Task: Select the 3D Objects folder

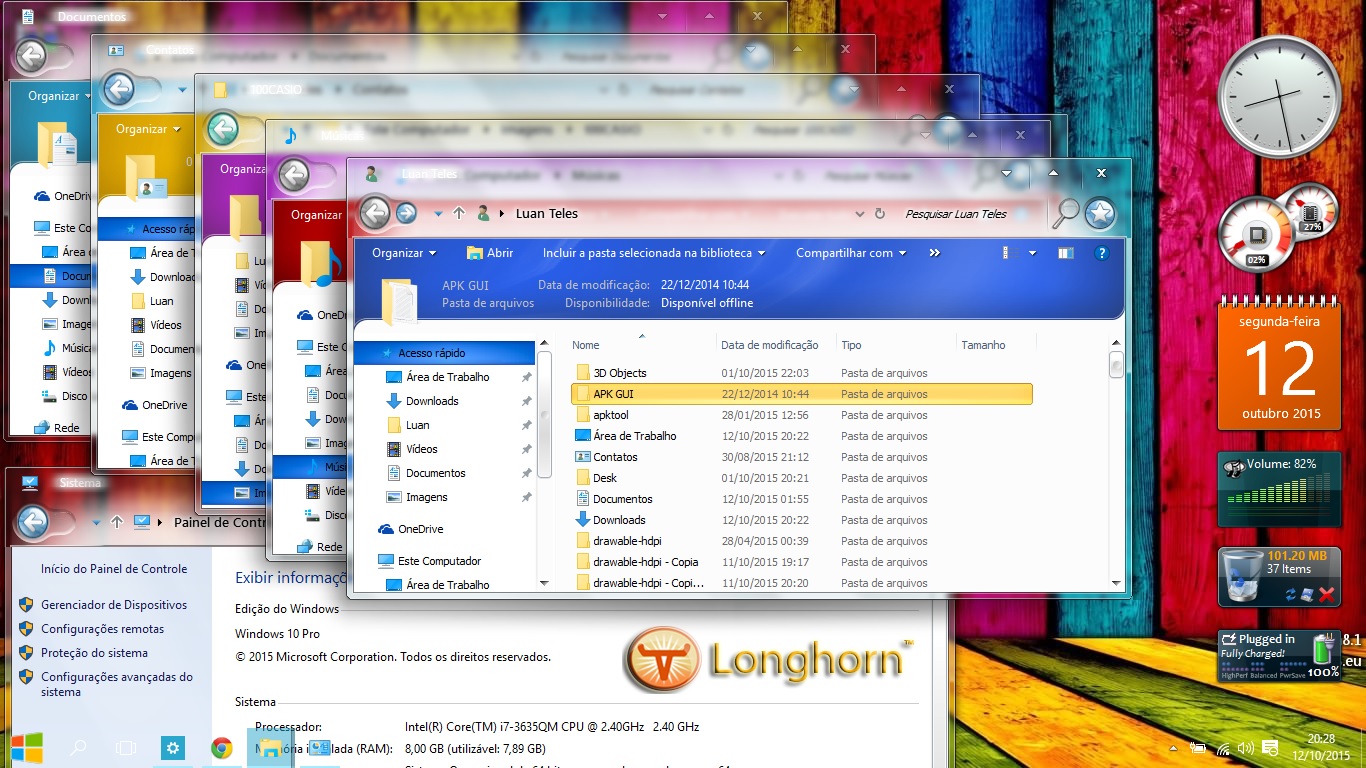Action: [x=620, y=373]
